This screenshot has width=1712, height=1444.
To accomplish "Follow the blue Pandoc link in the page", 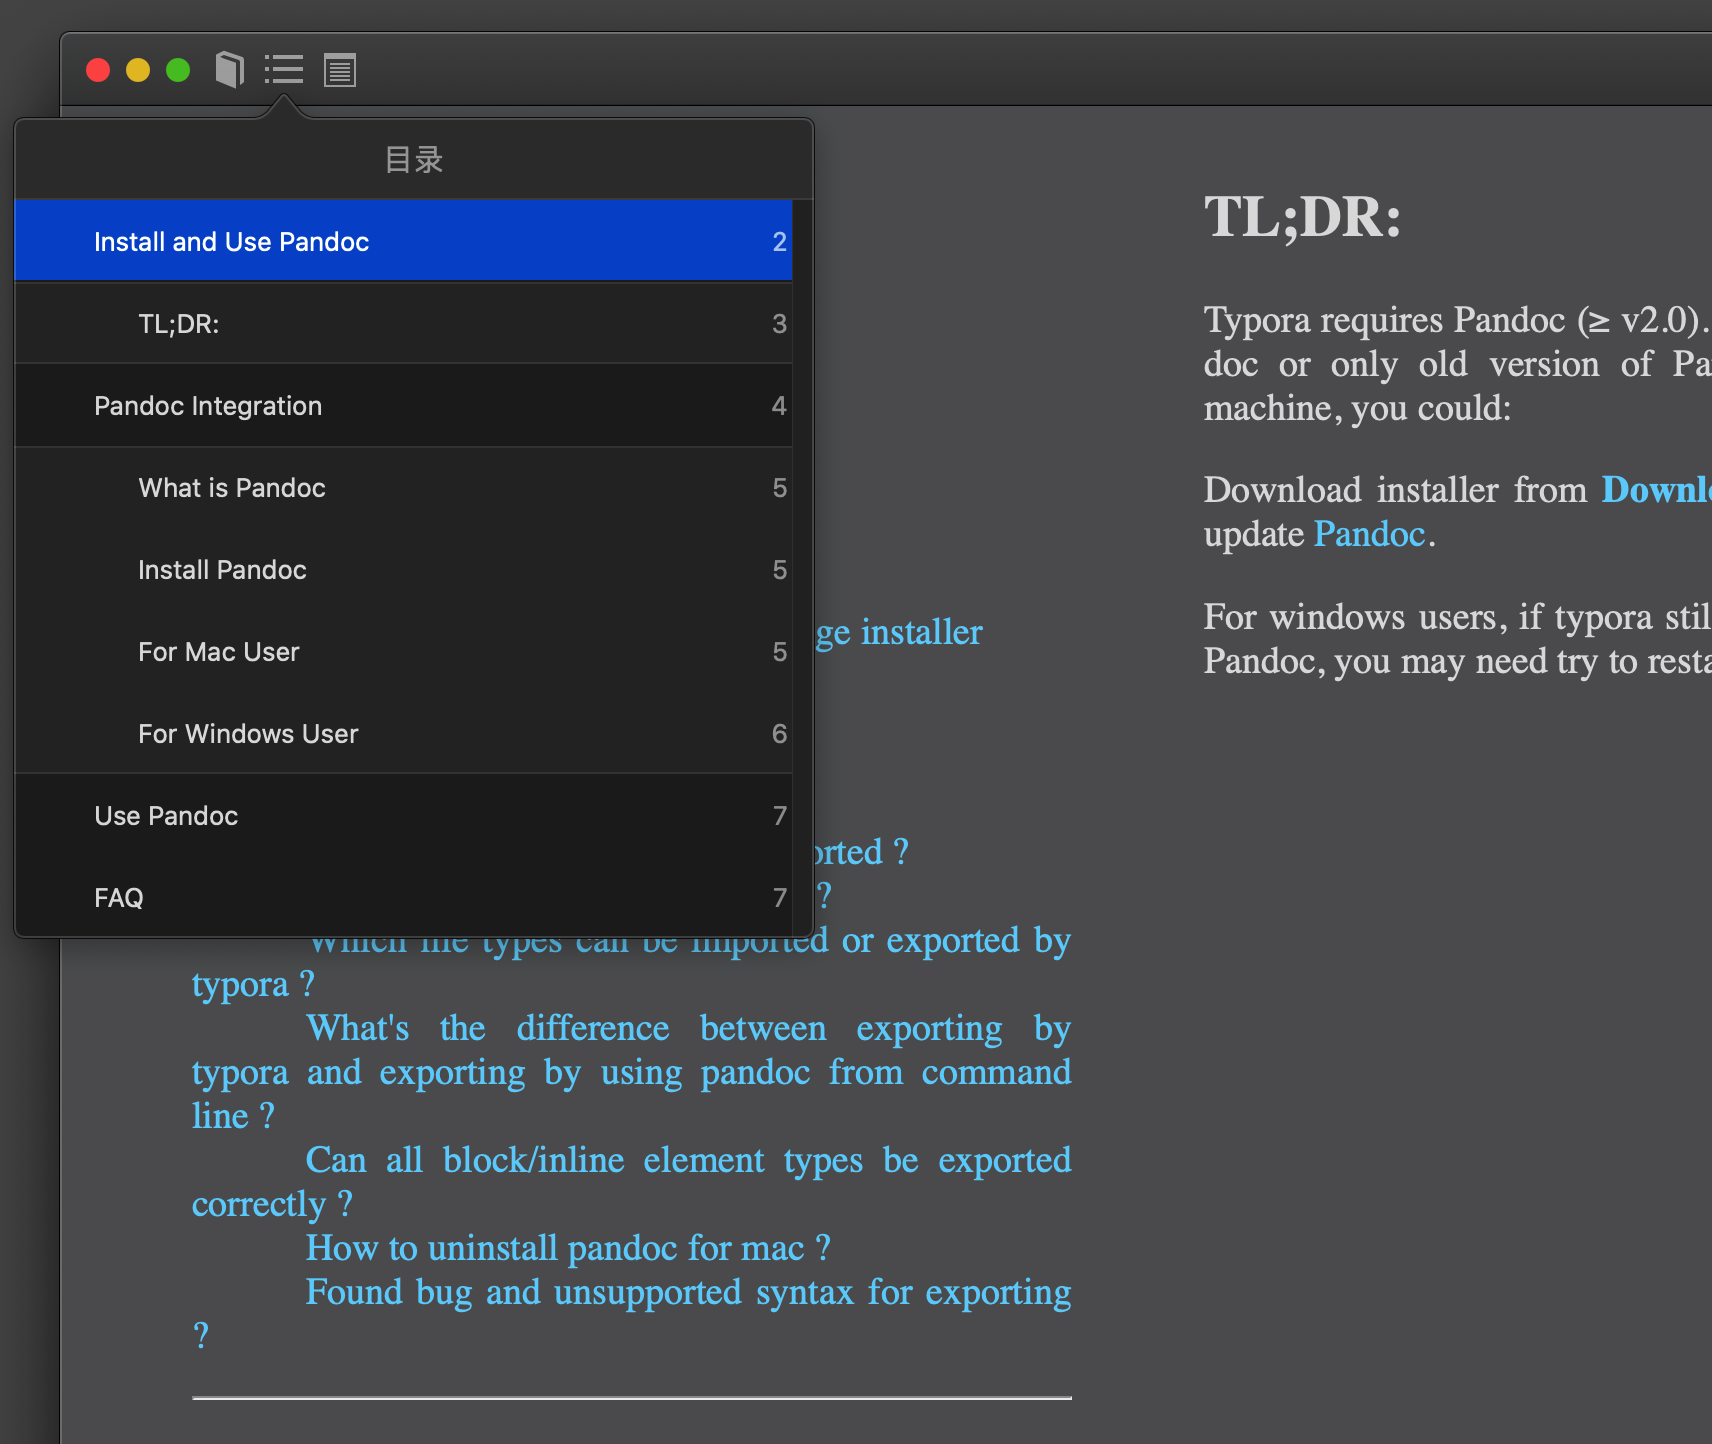I will (1369, 534).
